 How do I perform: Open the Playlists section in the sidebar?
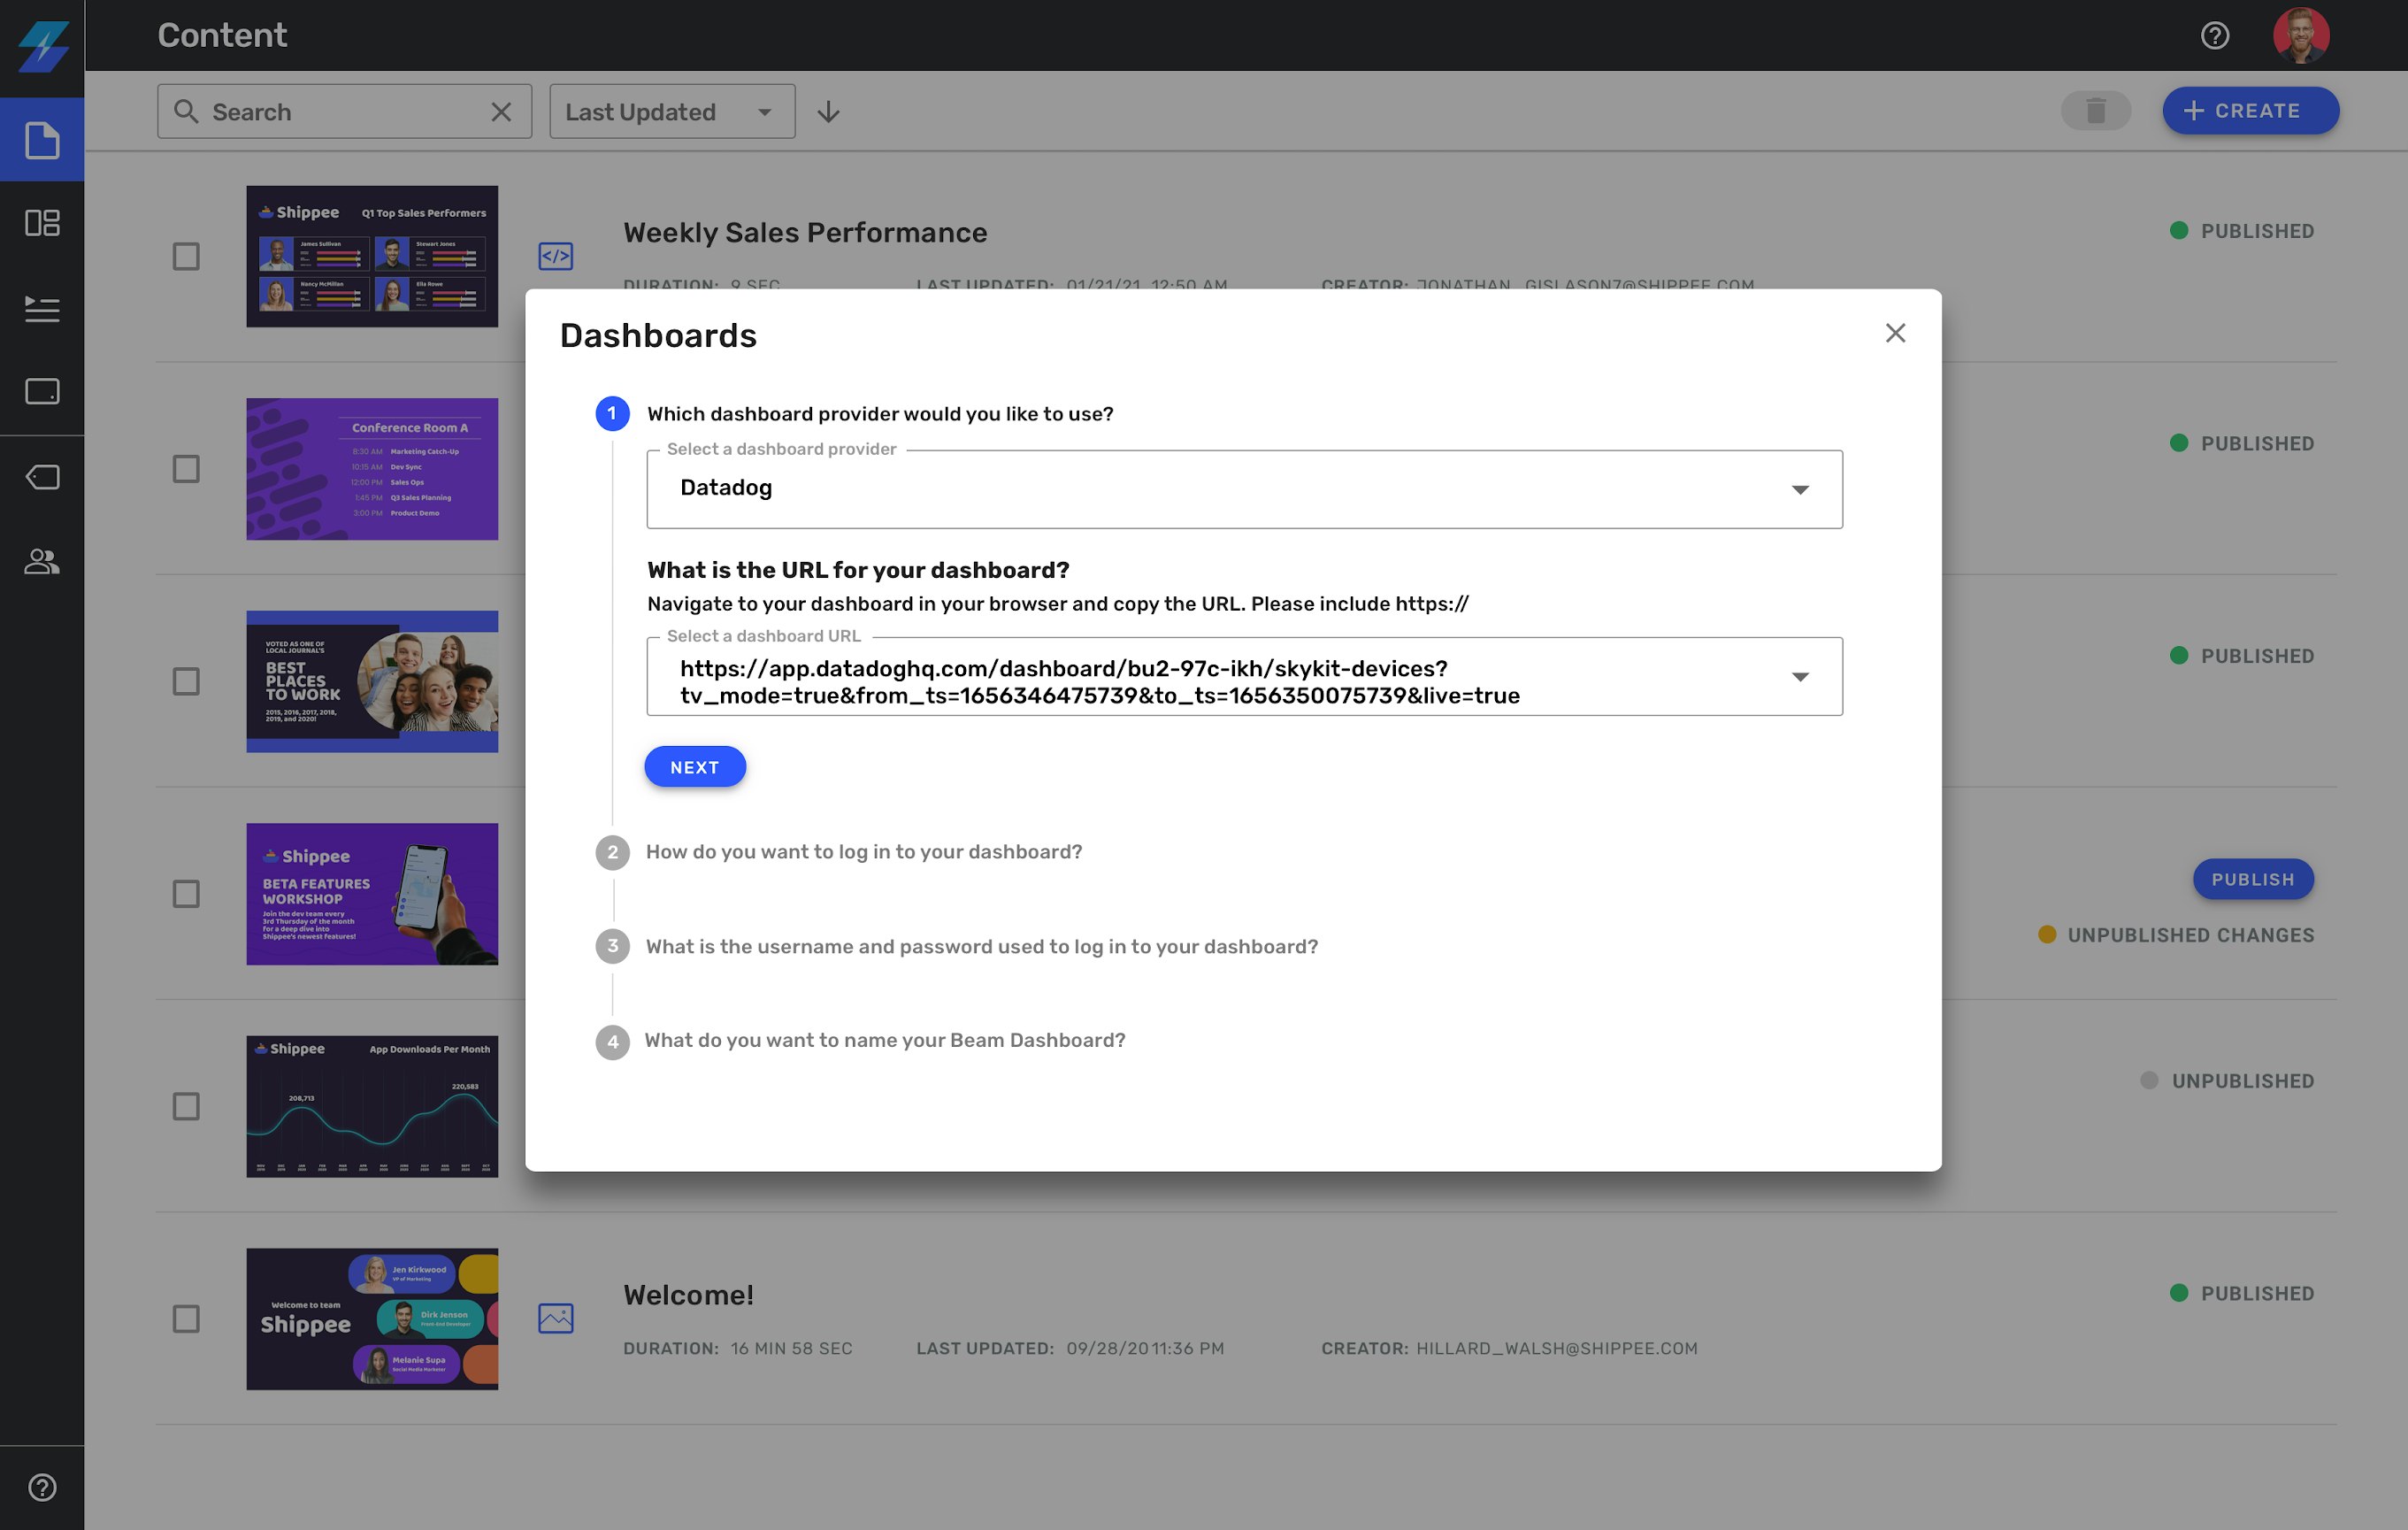[42, 310]
